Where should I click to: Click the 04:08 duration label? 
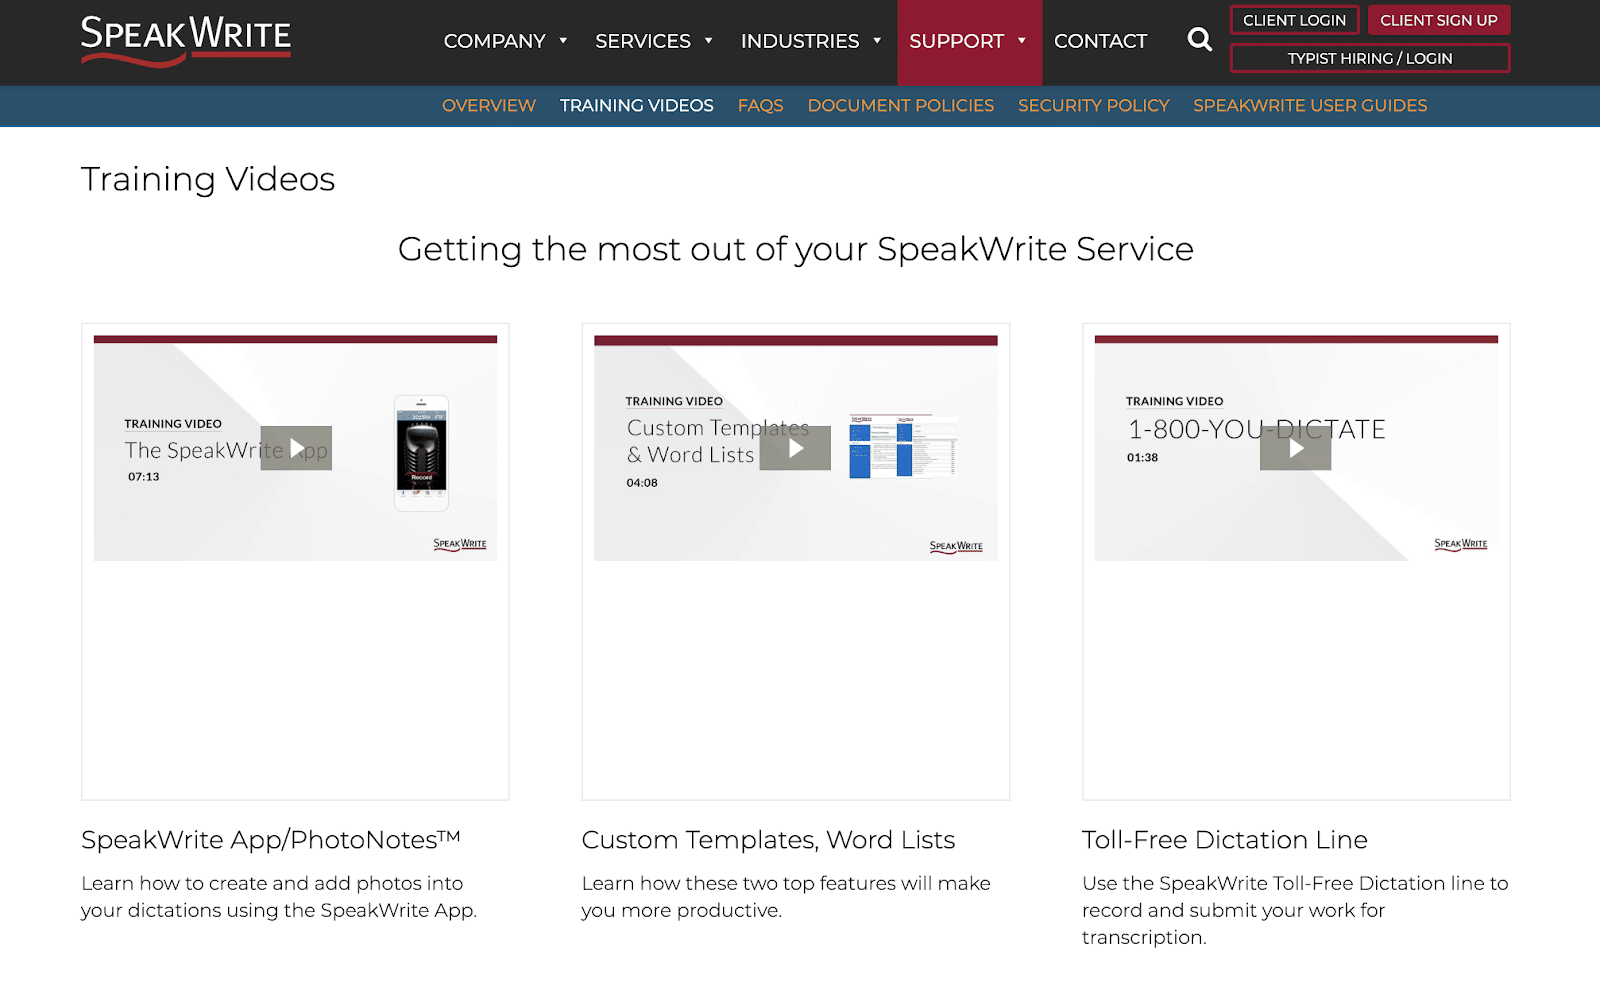click(x=642, y=483)
